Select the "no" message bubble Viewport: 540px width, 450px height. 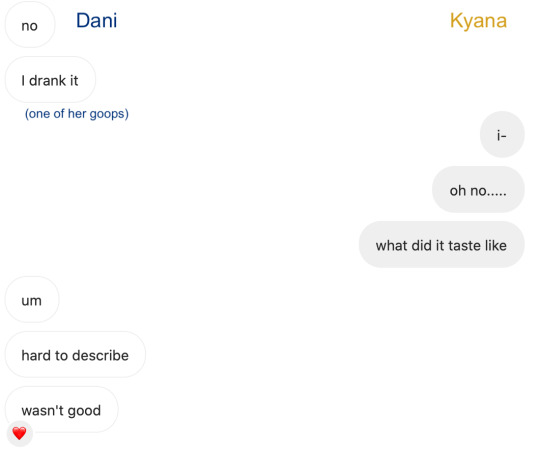pos(30,24)
